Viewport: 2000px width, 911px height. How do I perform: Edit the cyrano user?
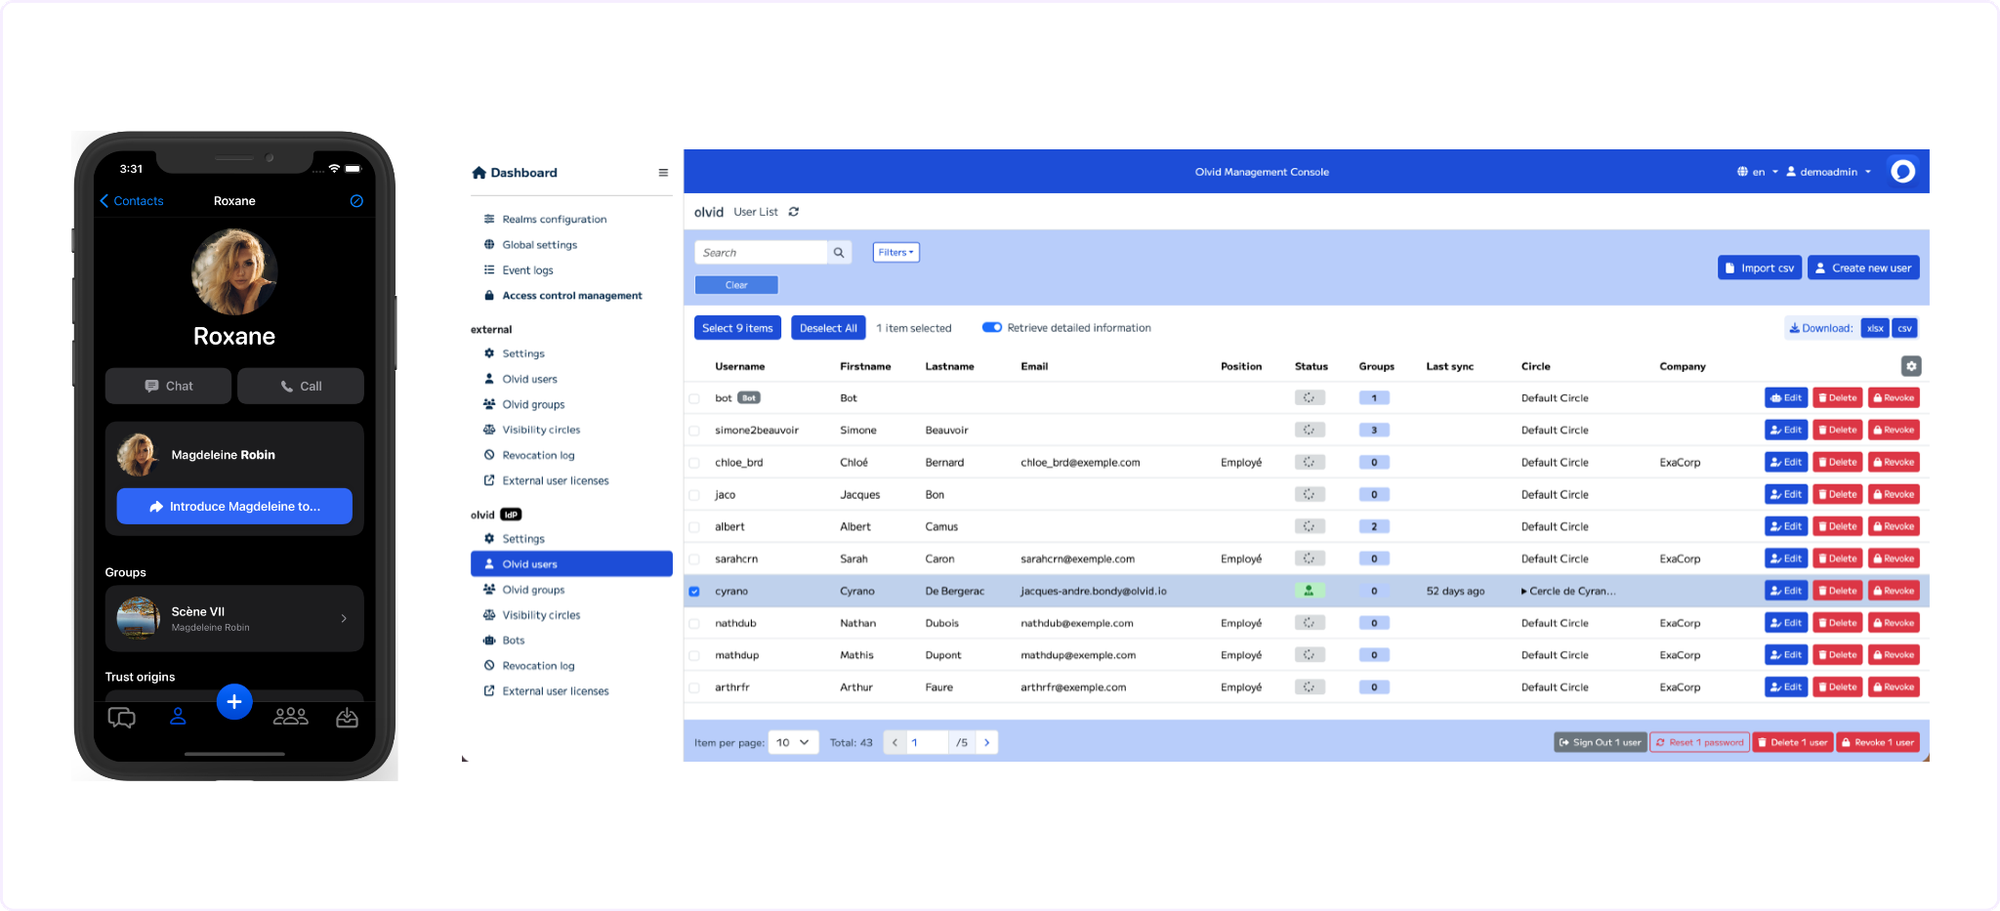click(x=1786, y=591)
